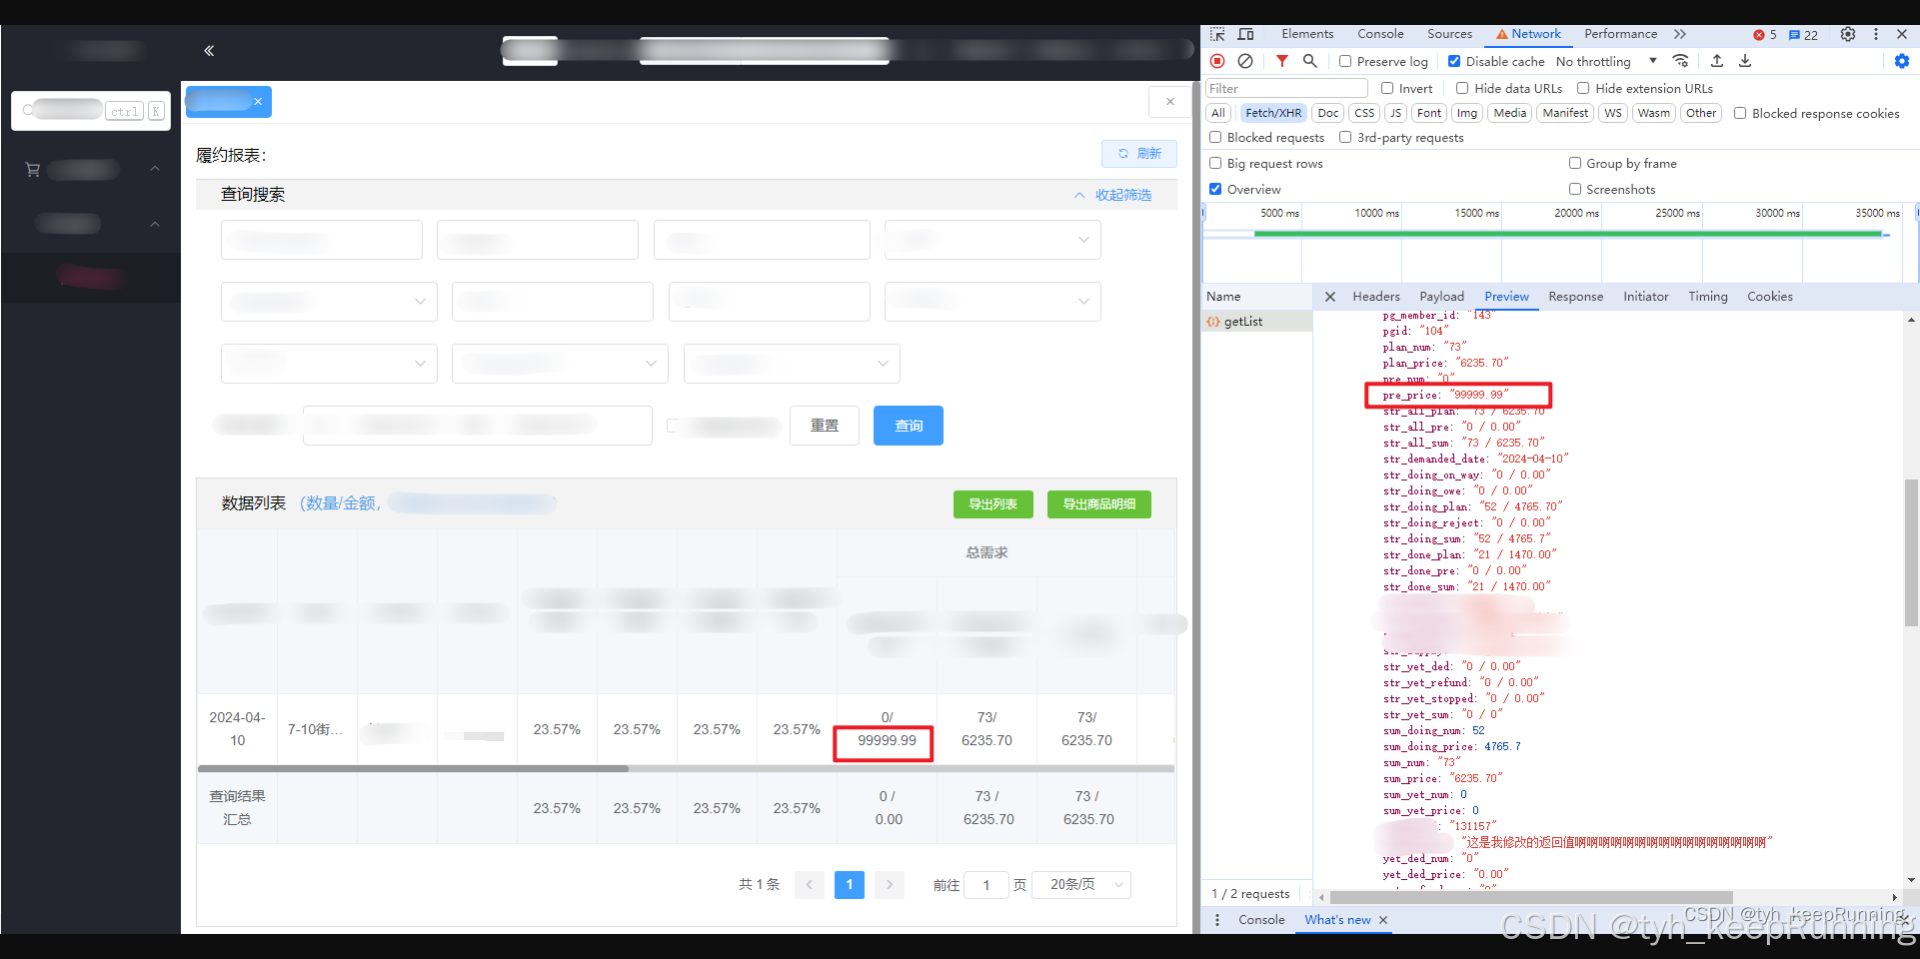Viewport: 1920px width, 959px height.
Task: Check Blocked response cookies
Action: pos(1740,113)
